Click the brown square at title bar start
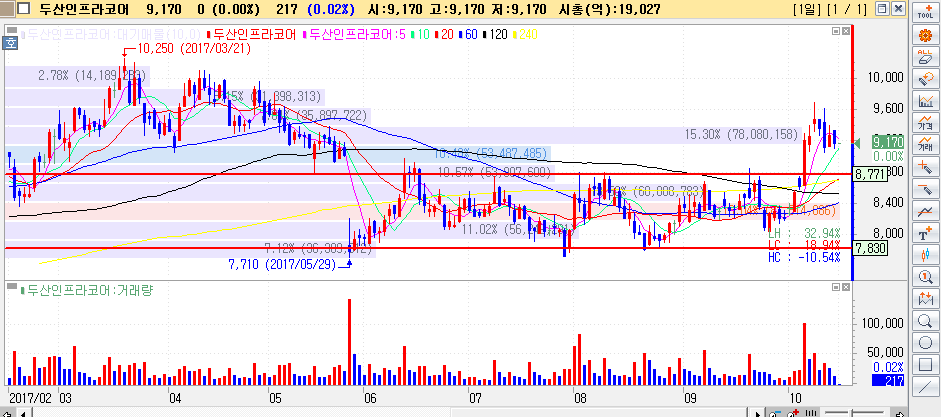The width and height of the screenshot is (941, 417). 7,8
